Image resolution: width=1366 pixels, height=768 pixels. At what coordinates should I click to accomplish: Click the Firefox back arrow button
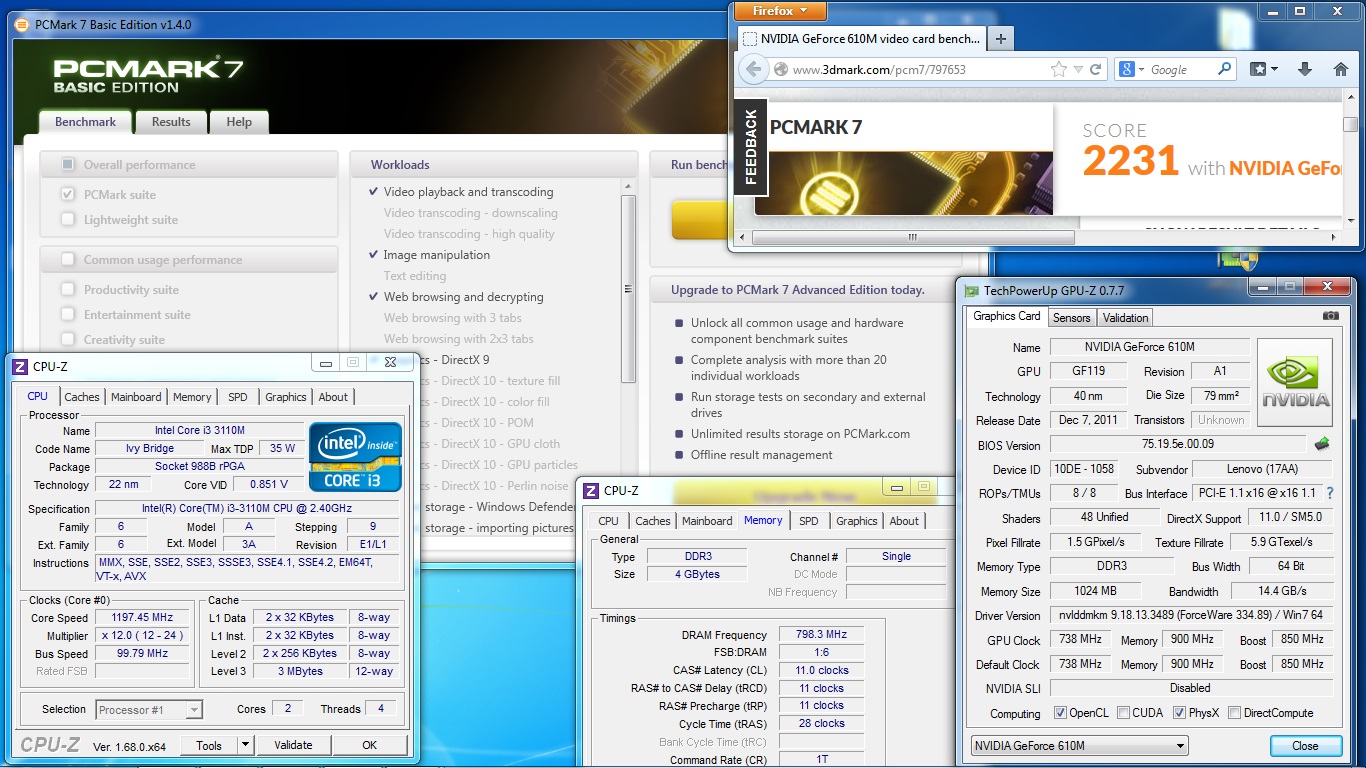753,70
